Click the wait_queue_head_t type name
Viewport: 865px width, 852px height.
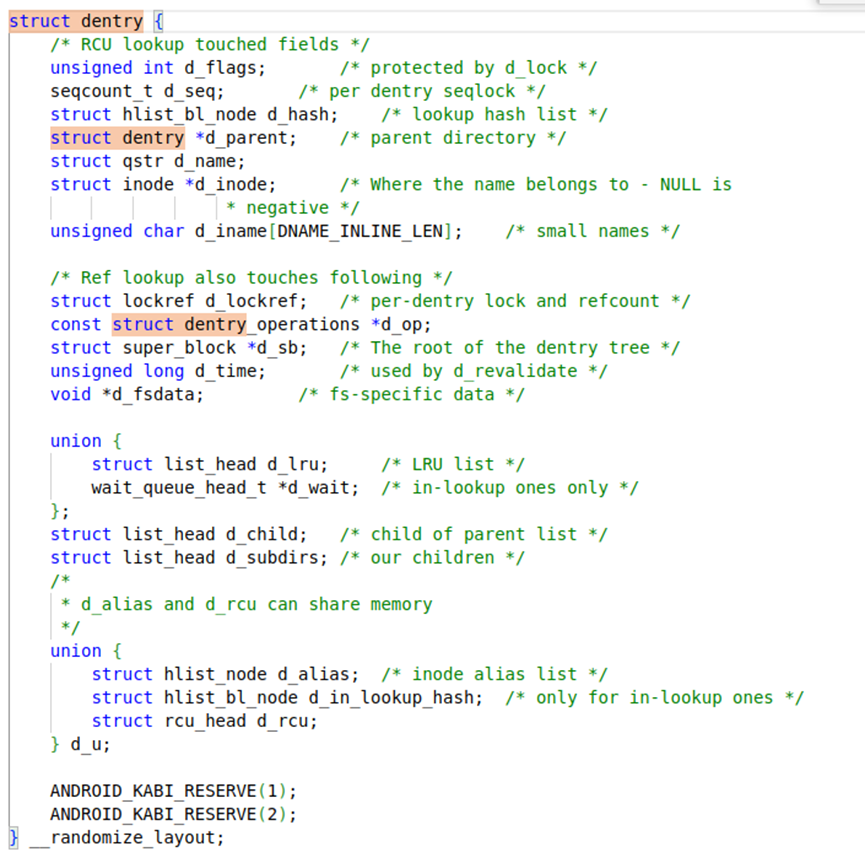coord(179,488)
